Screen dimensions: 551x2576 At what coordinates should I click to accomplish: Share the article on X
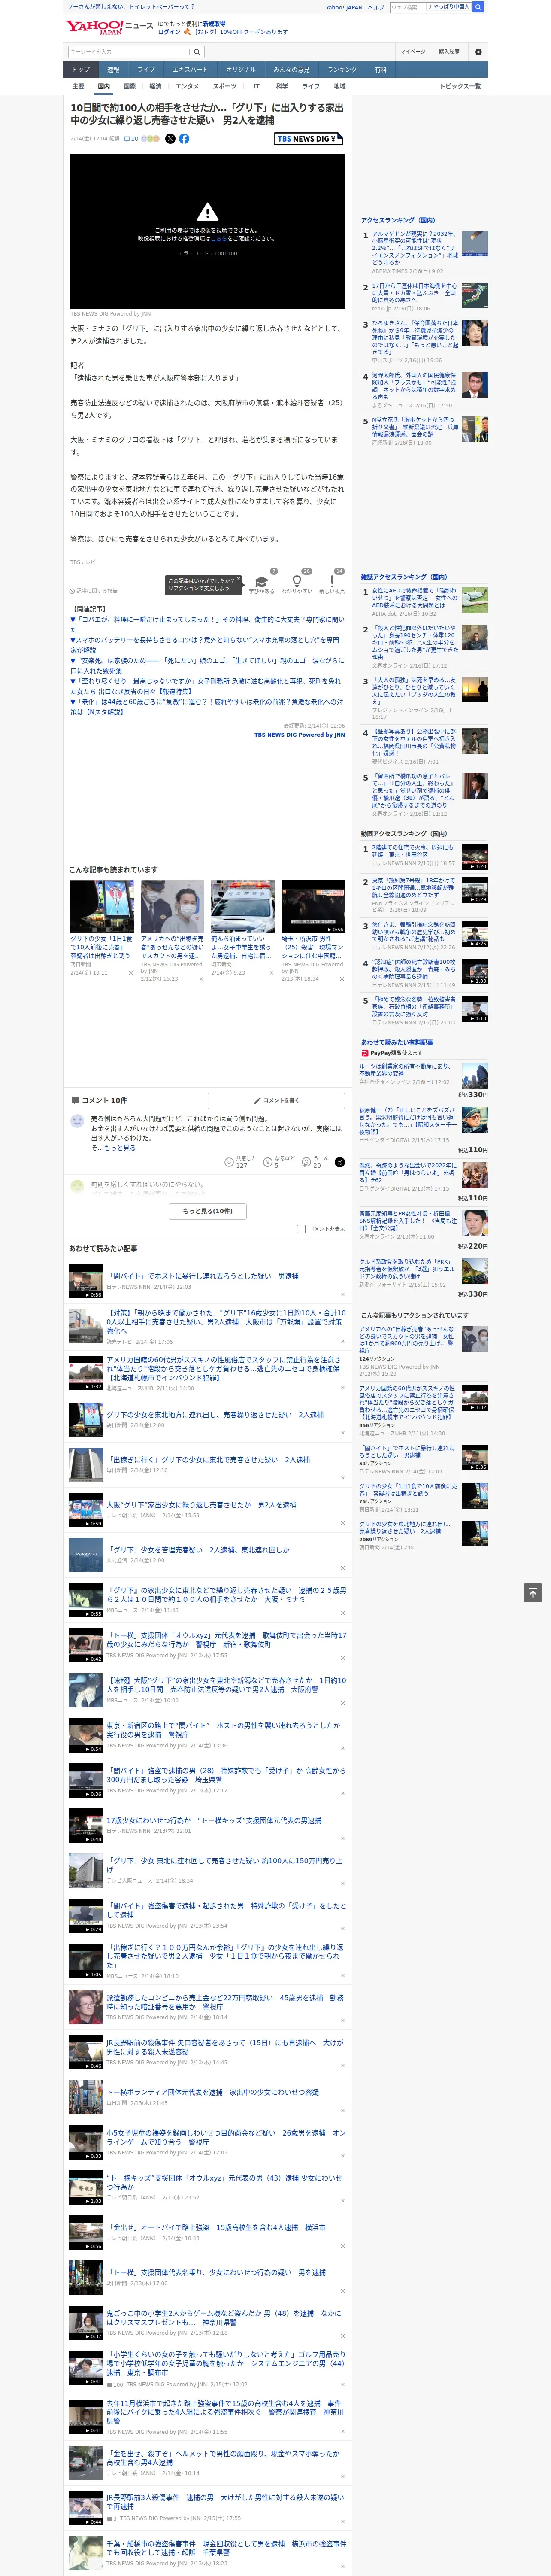point(170,139)
